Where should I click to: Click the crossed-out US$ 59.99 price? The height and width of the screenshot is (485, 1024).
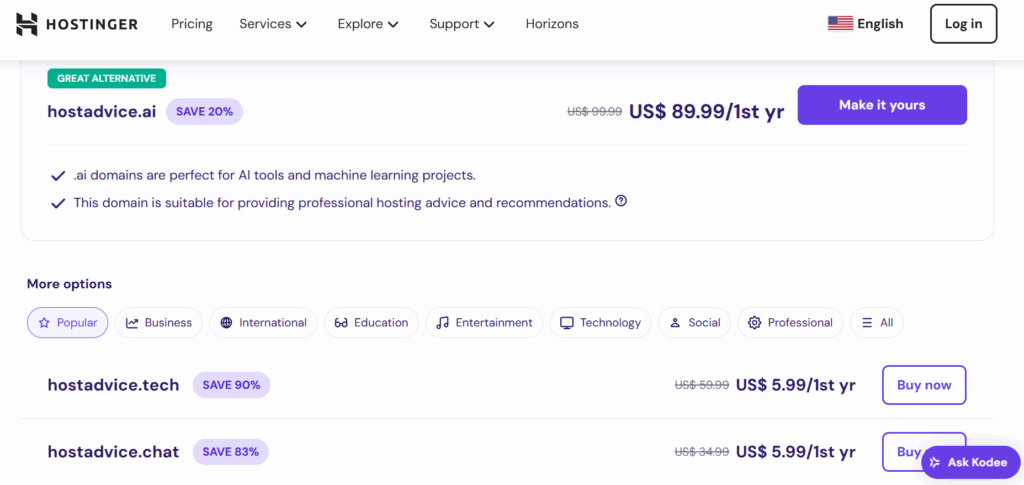click(702, 385)
